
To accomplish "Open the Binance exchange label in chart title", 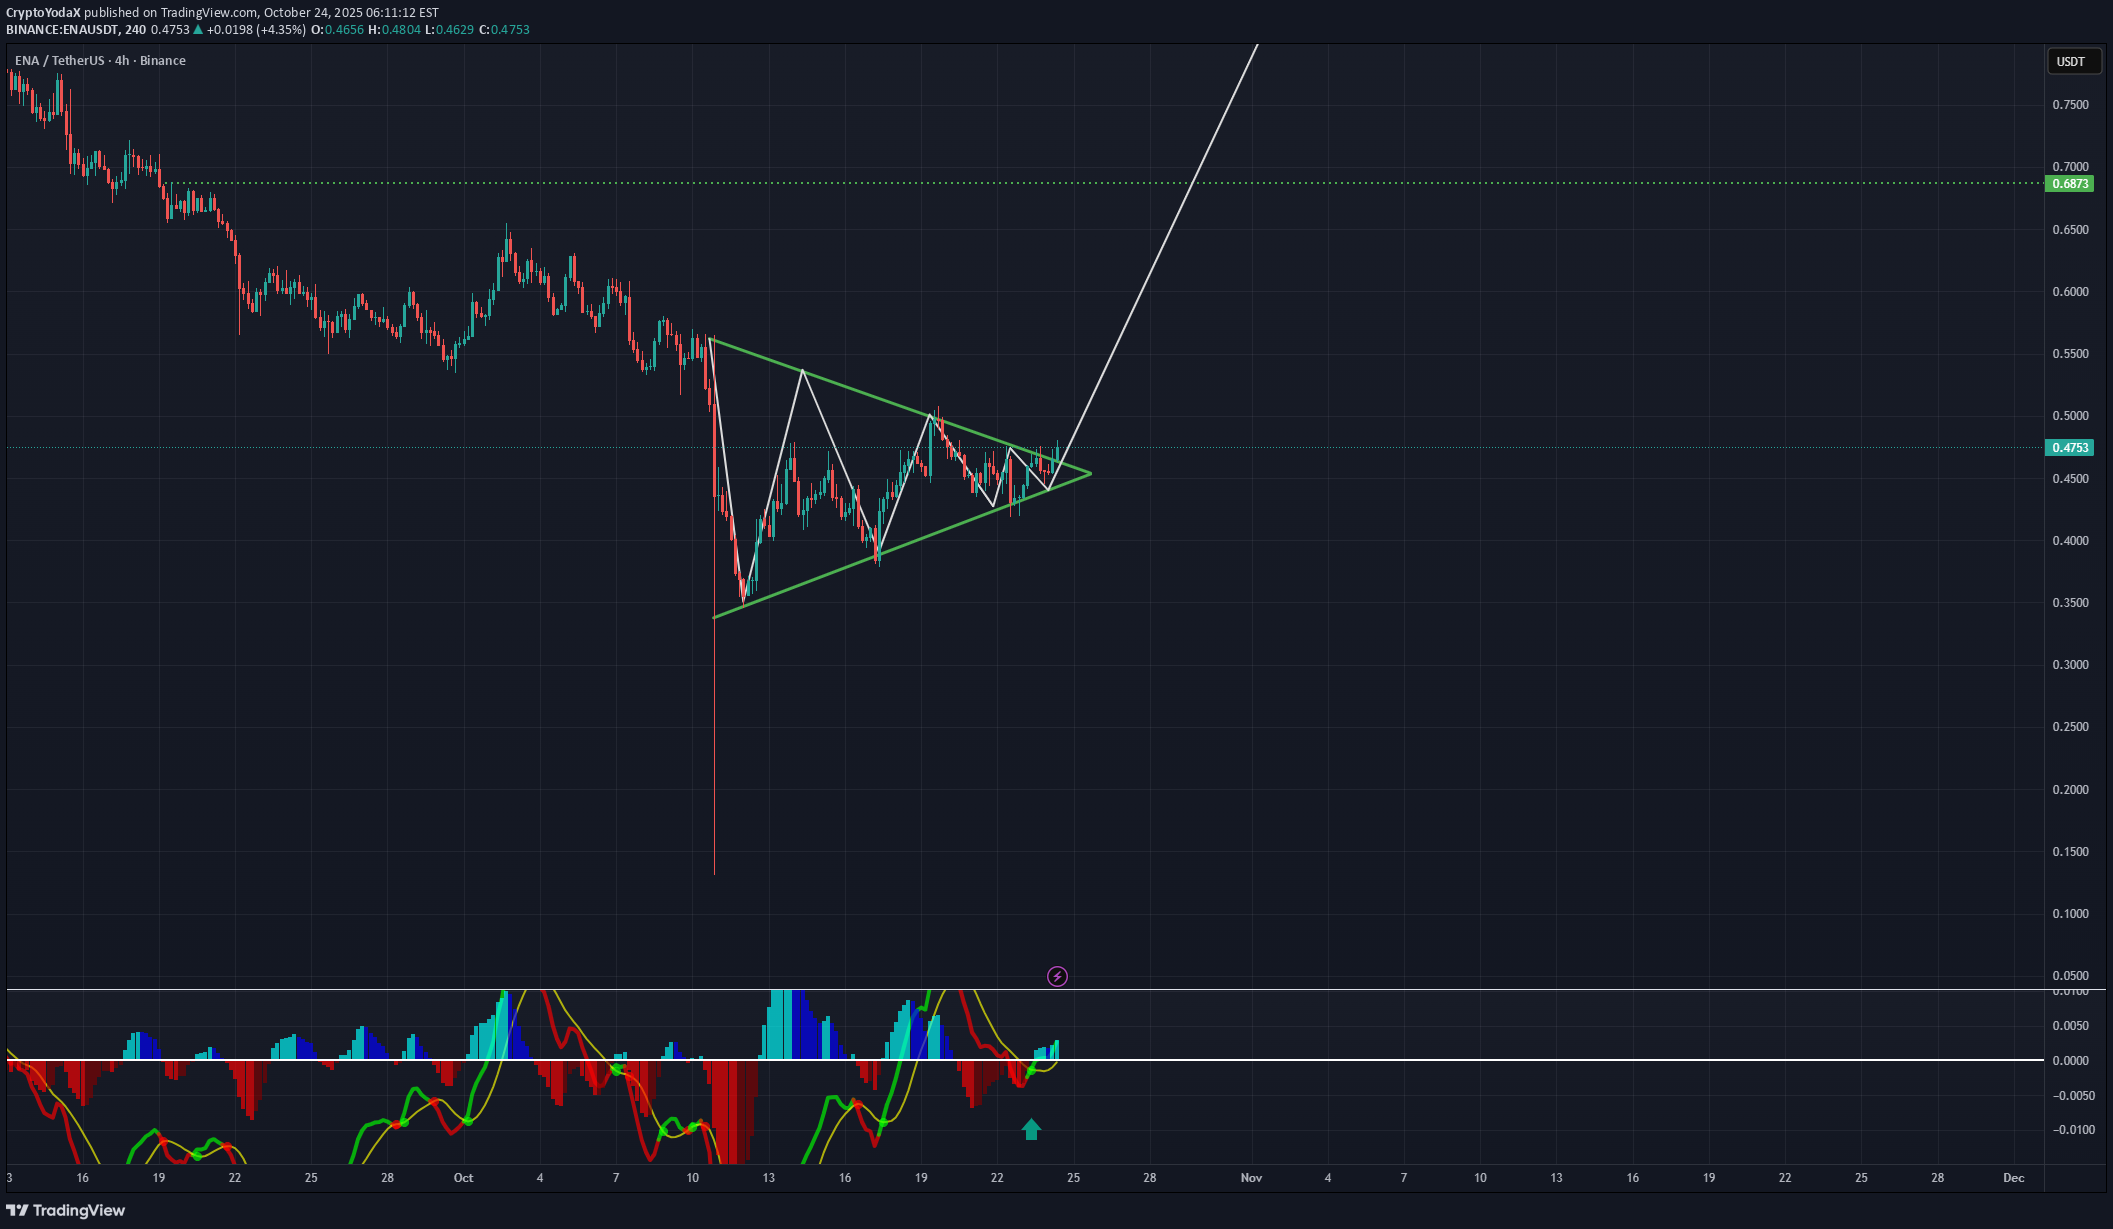I will (163, 60).
